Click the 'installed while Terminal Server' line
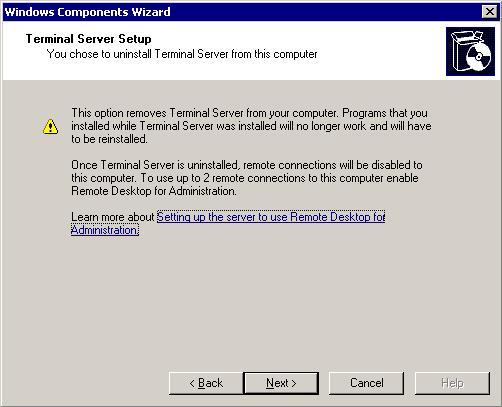The image size is (502, 407). (x=251, y=126)
